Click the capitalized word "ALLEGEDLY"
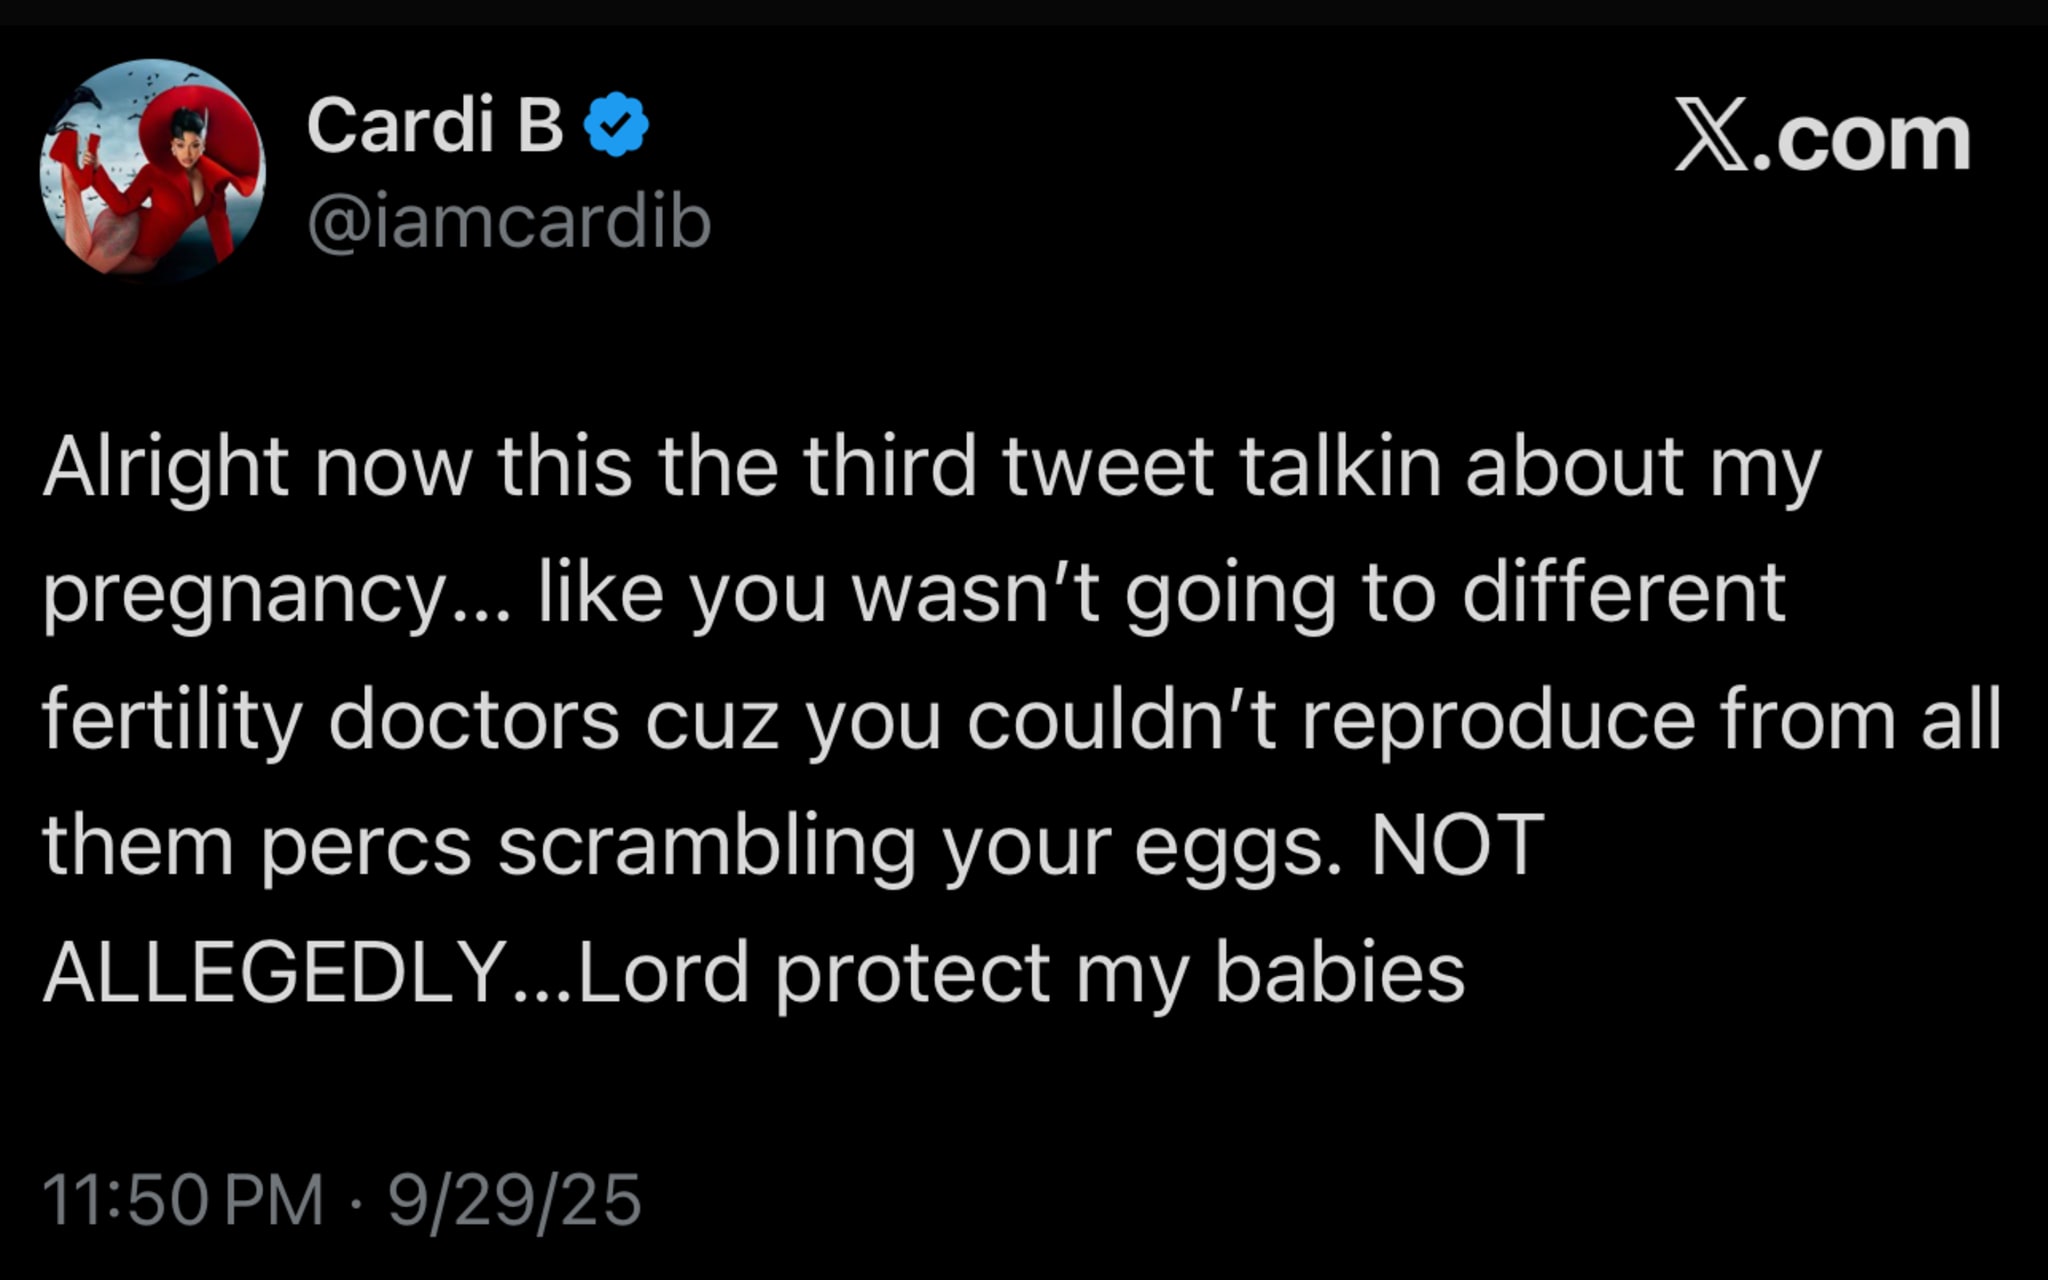Screen dimensions: 2048x1280 click(x=275, y=973)
